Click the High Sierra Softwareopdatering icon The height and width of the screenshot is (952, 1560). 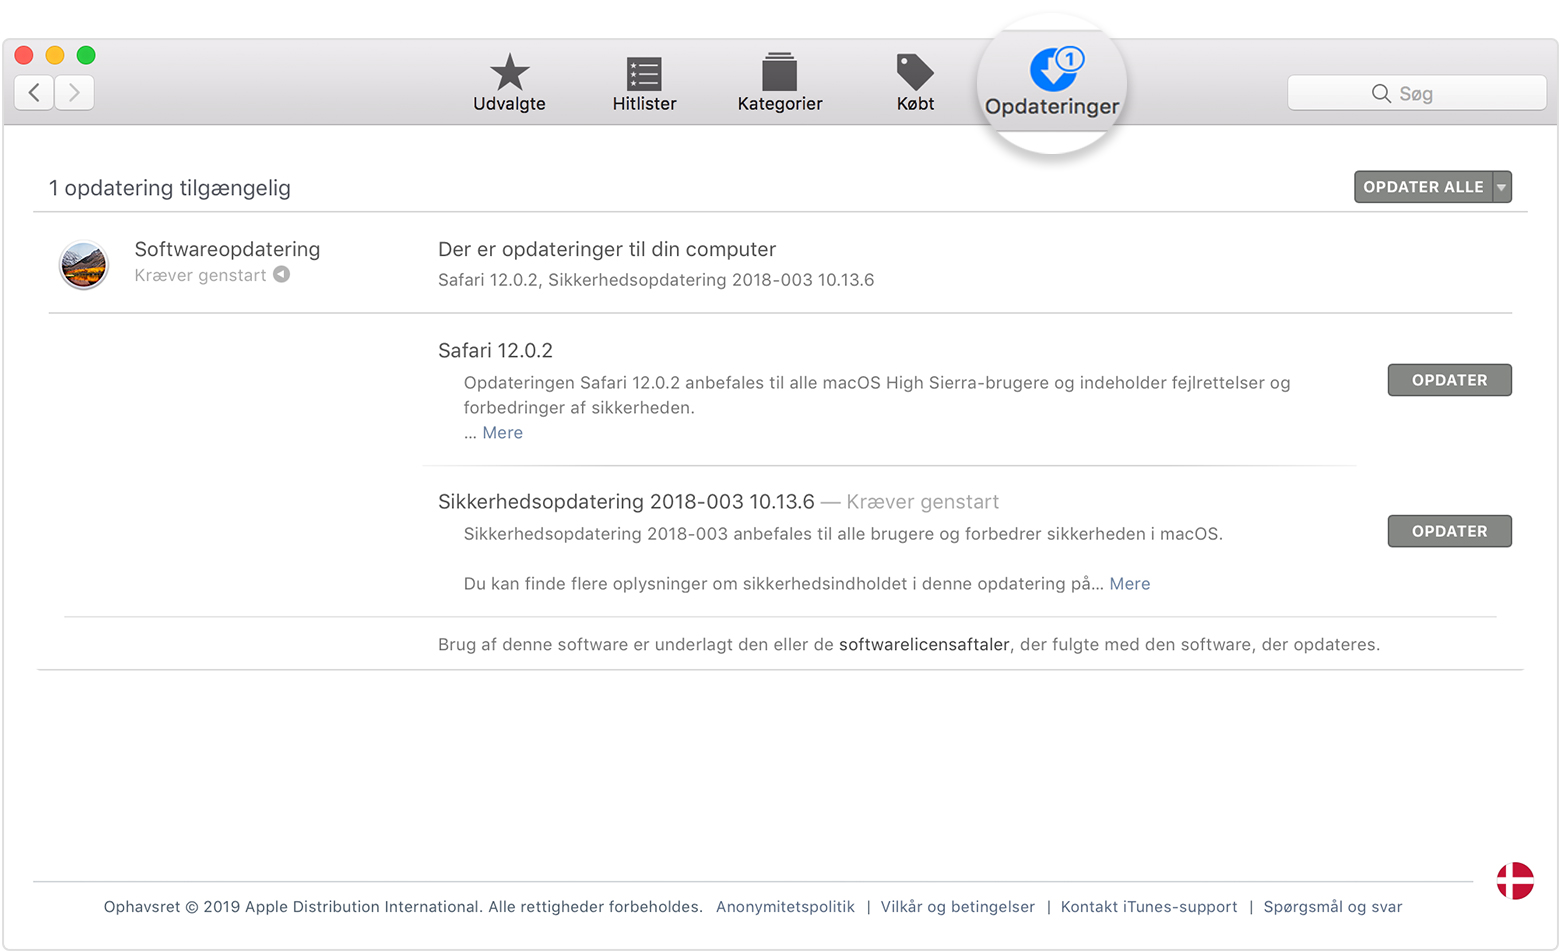click(x=83, y=265)
